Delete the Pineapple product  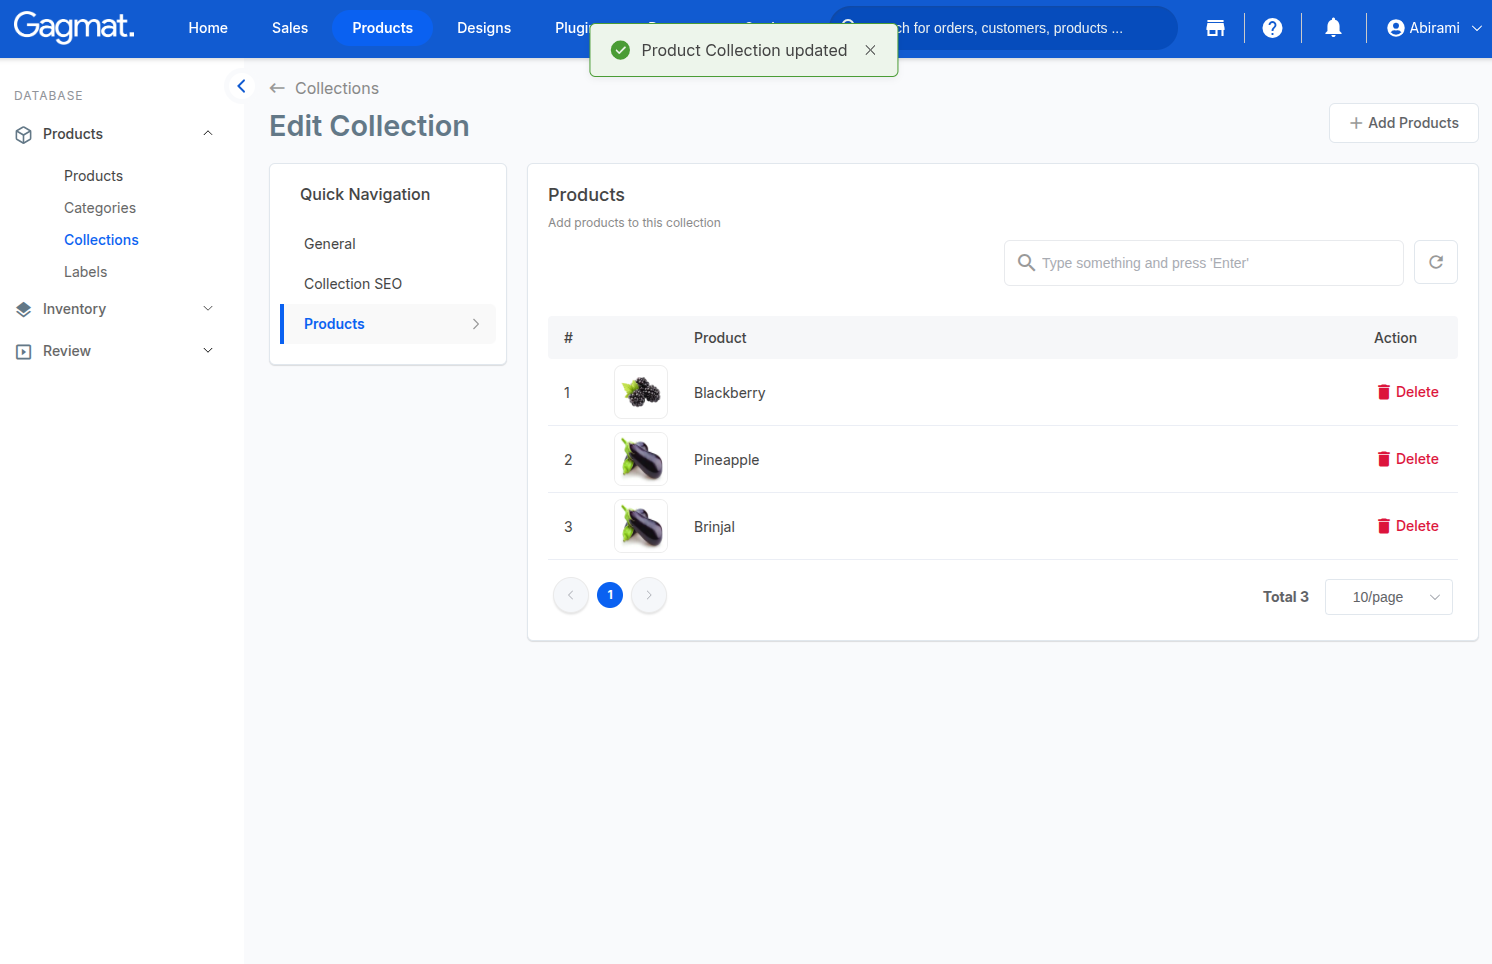coord(1407,459)
